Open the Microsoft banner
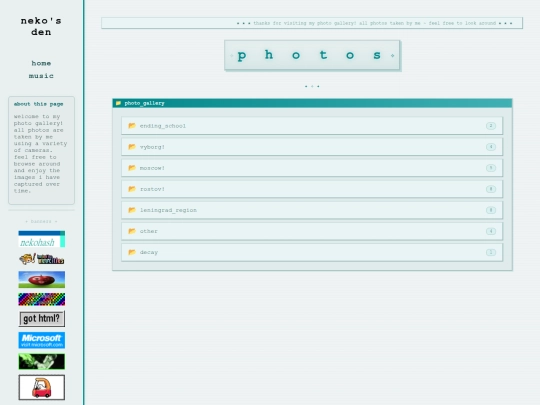This screenshot has width=540, height=405. pos(42,340)
